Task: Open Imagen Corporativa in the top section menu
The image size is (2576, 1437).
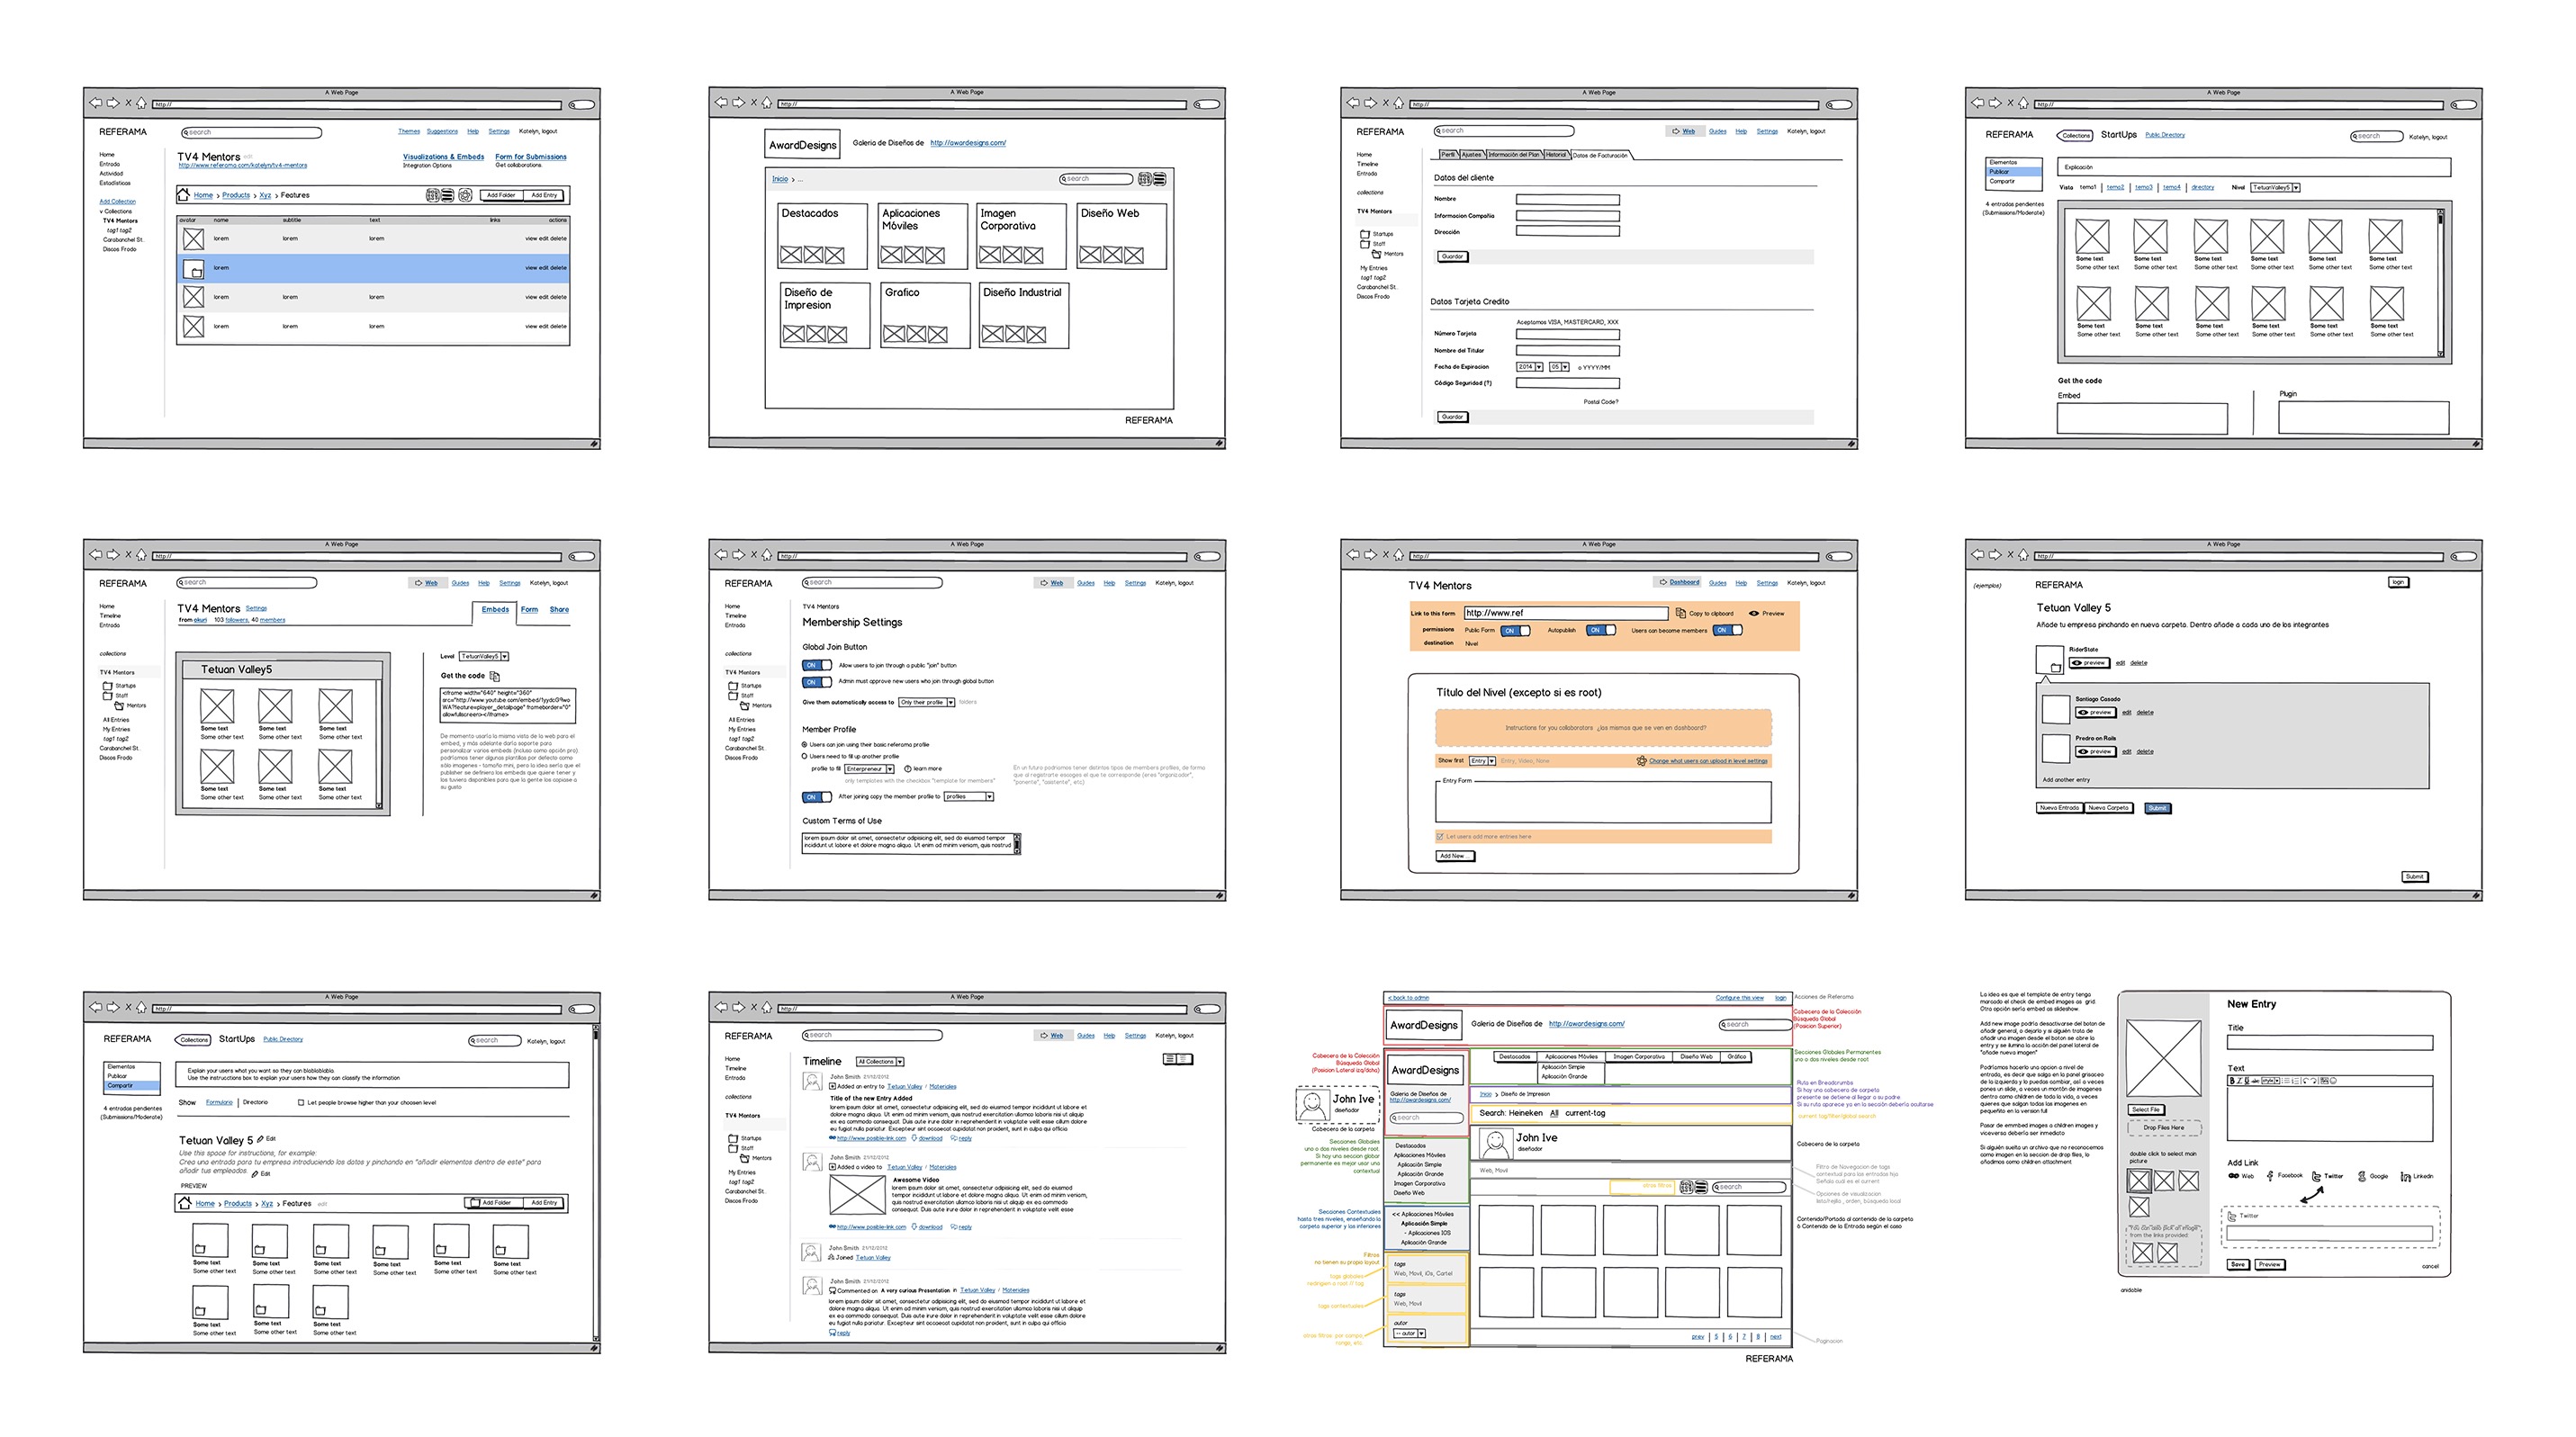Action: point(1638,1056)
